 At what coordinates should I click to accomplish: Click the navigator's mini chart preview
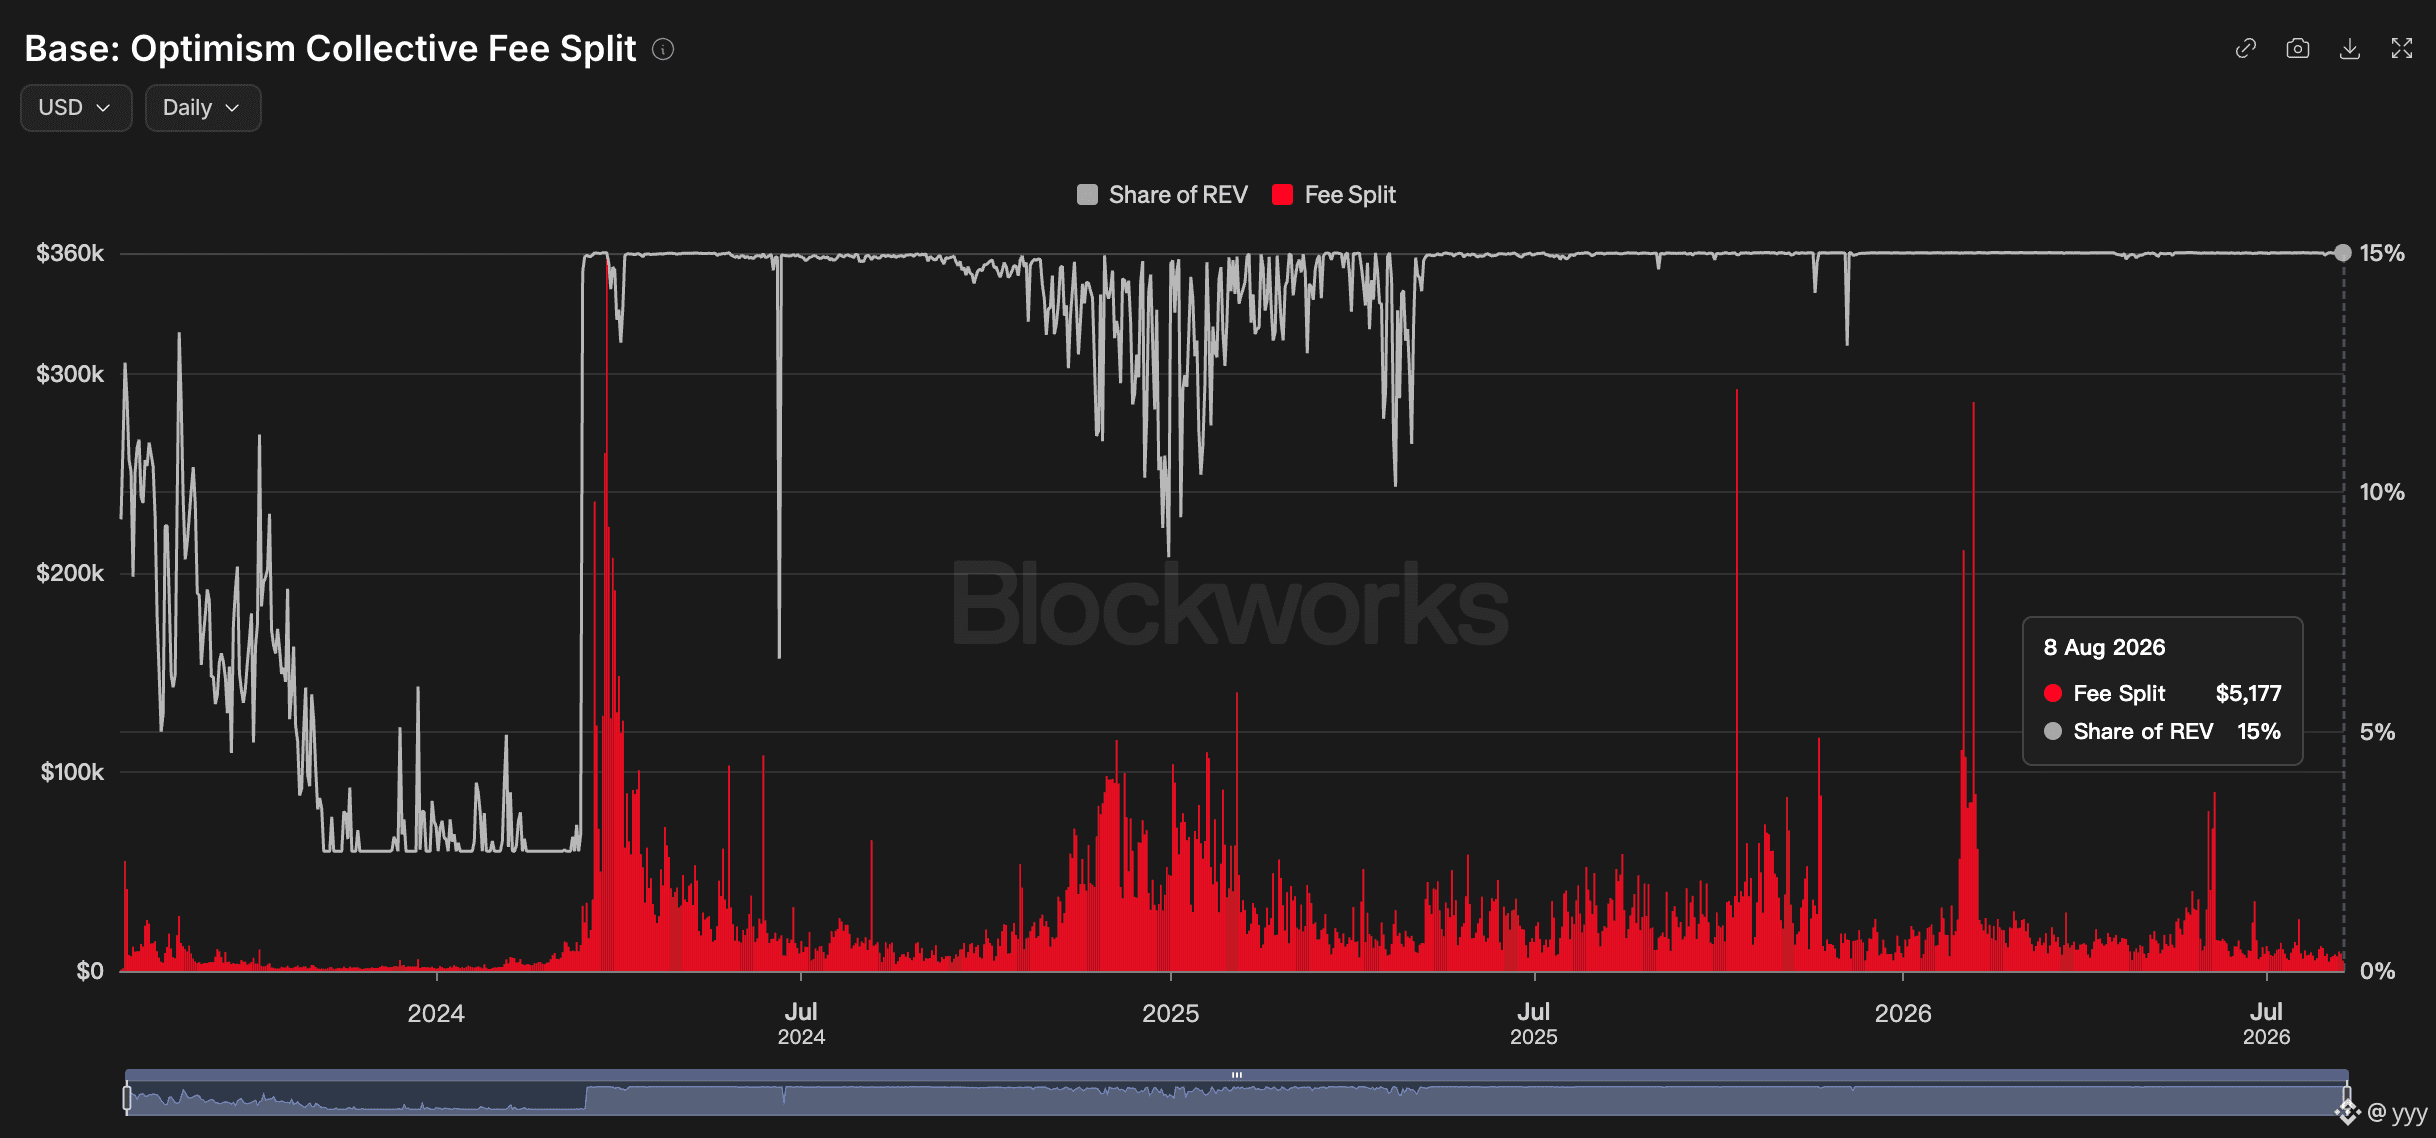coord(1237,1098)
